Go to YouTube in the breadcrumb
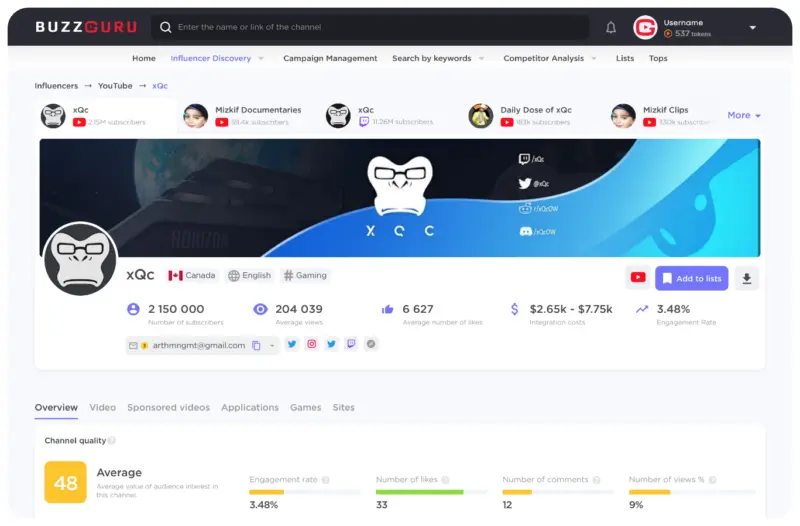Image resolution: width=800 pixels, height=526 pixels. tap(115, 86)
